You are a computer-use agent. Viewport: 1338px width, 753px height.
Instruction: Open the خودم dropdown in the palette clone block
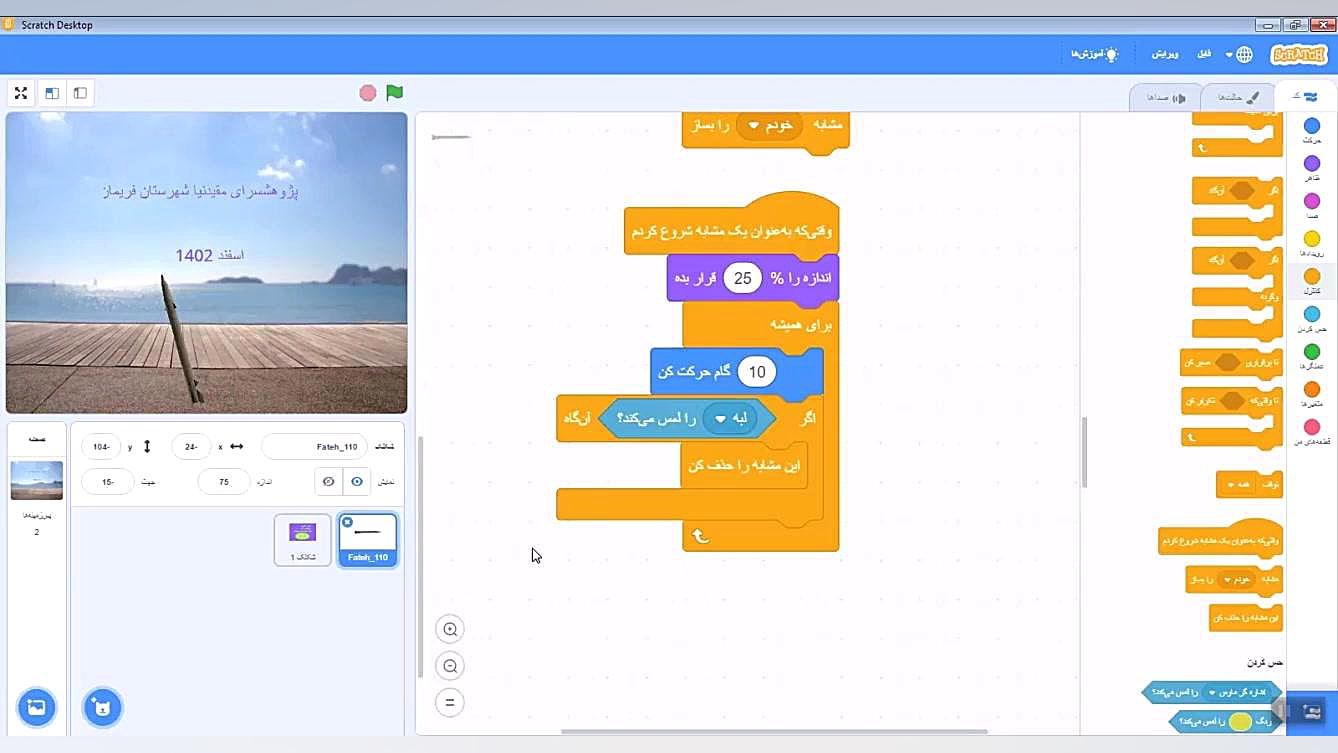[1236, 579]
